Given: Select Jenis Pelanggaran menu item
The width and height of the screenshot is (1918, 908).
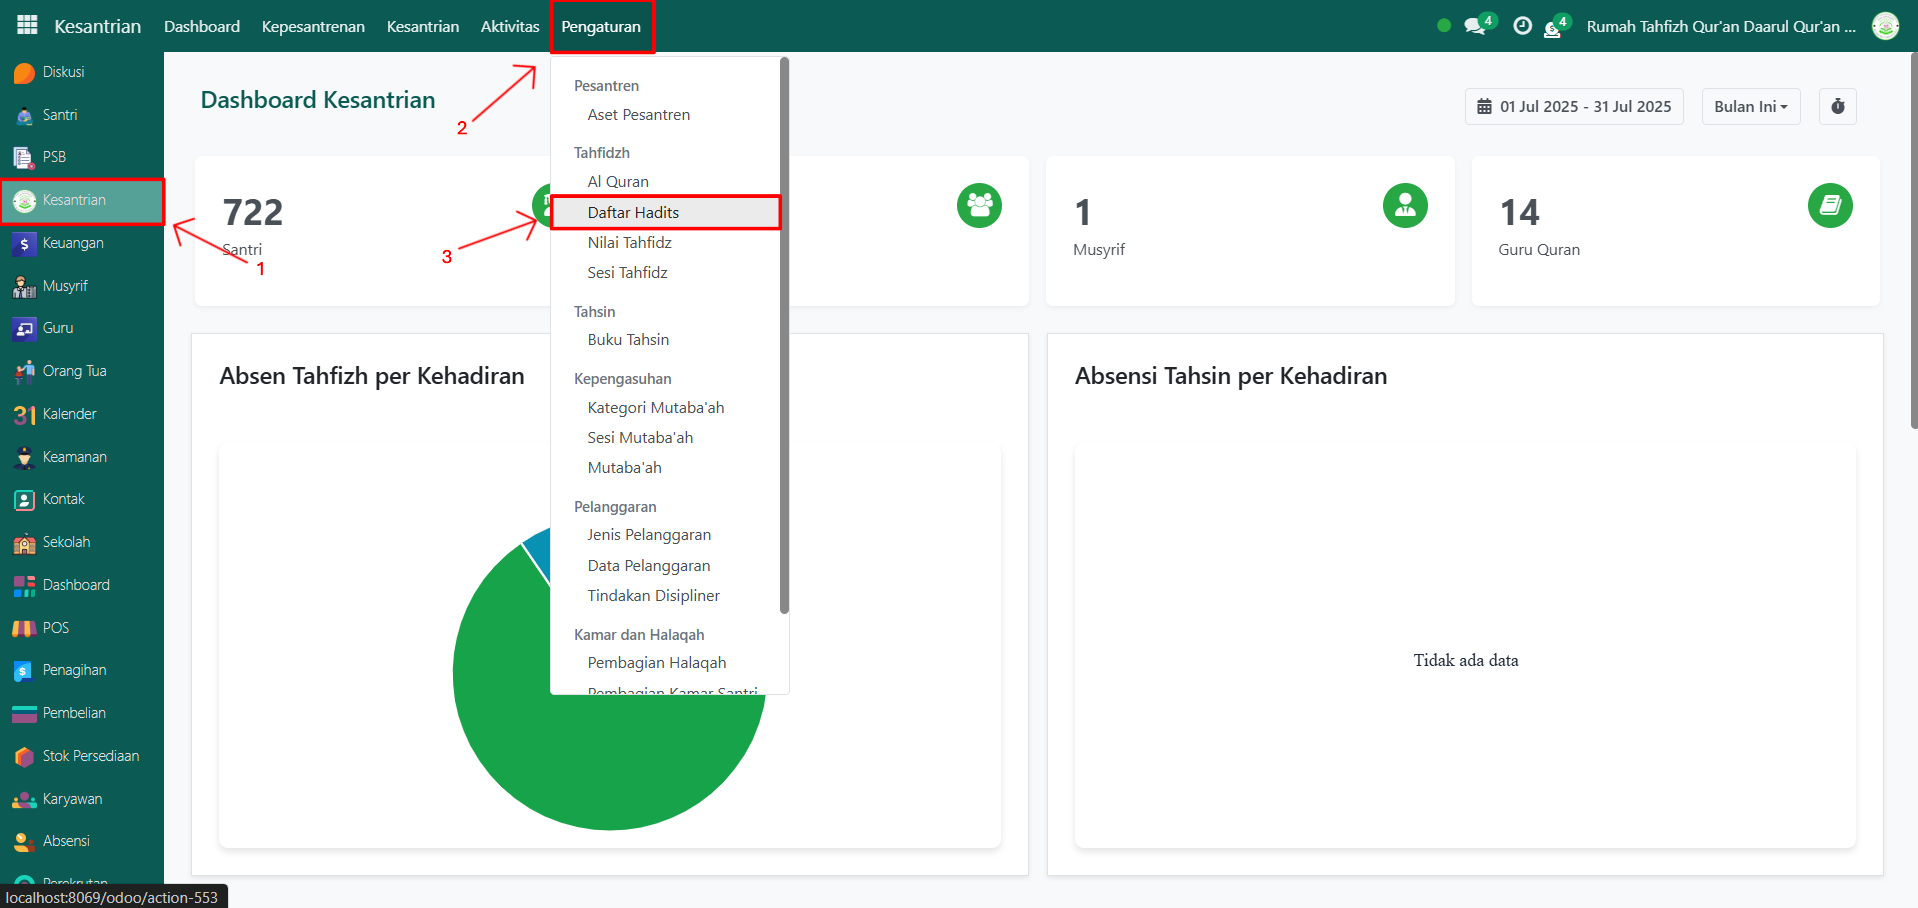Looking at the screenshot, I should [649, 535].
